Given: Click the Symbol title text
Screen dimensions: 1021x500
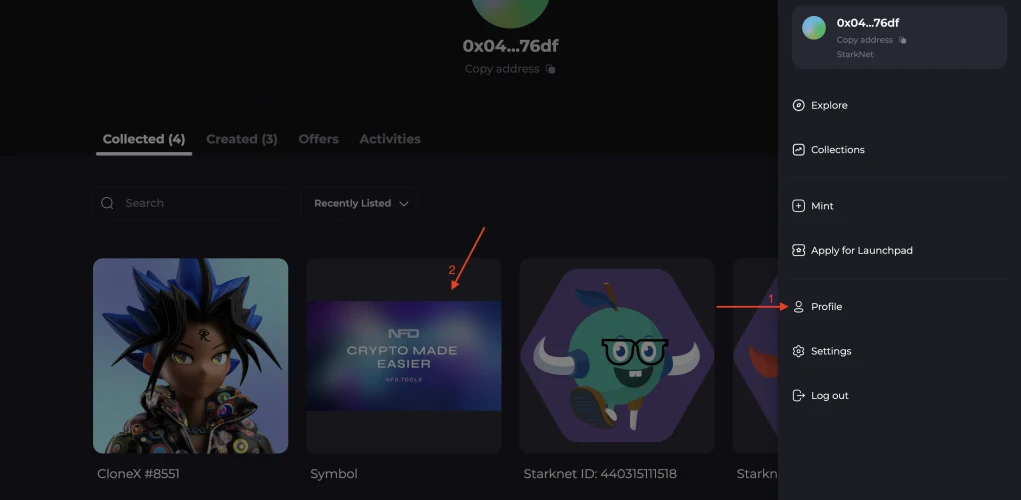Looking at the screenshot, I should (334, 474).
